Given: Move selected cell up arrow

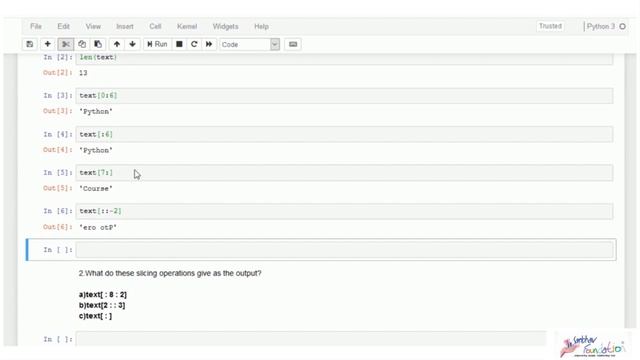Looking at the screenshot, I should coord(117,44).
